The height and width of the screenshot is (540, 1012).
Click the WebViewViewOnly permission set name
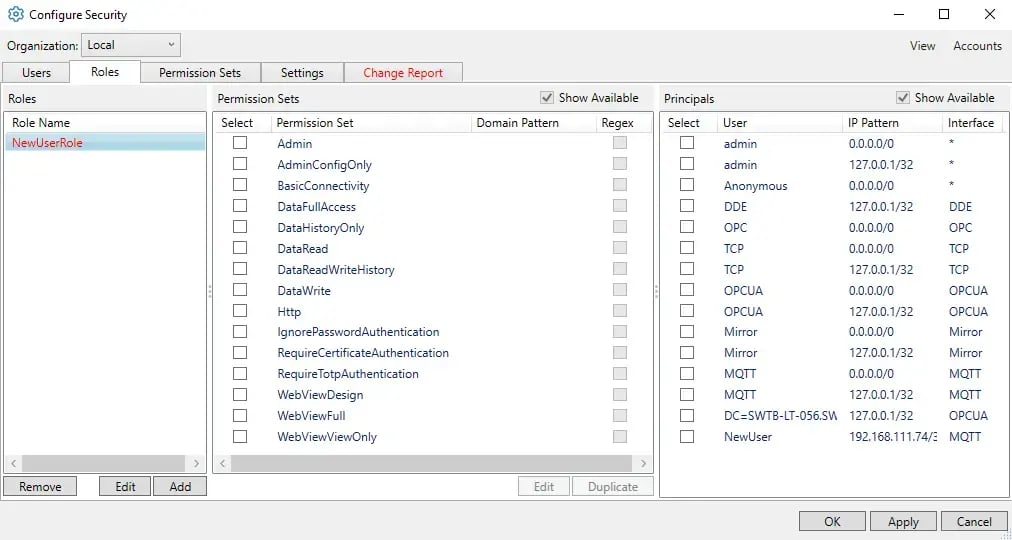(327, 437)
